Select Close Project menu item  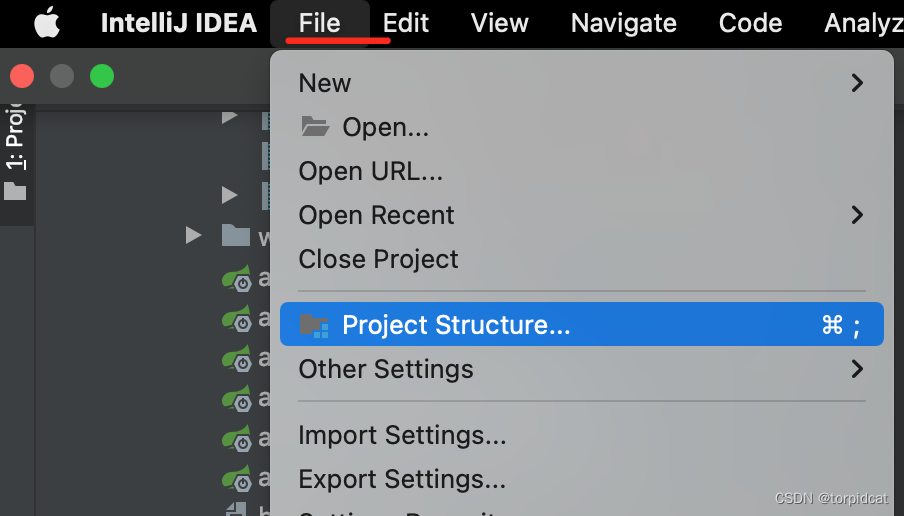click(378, 259)
